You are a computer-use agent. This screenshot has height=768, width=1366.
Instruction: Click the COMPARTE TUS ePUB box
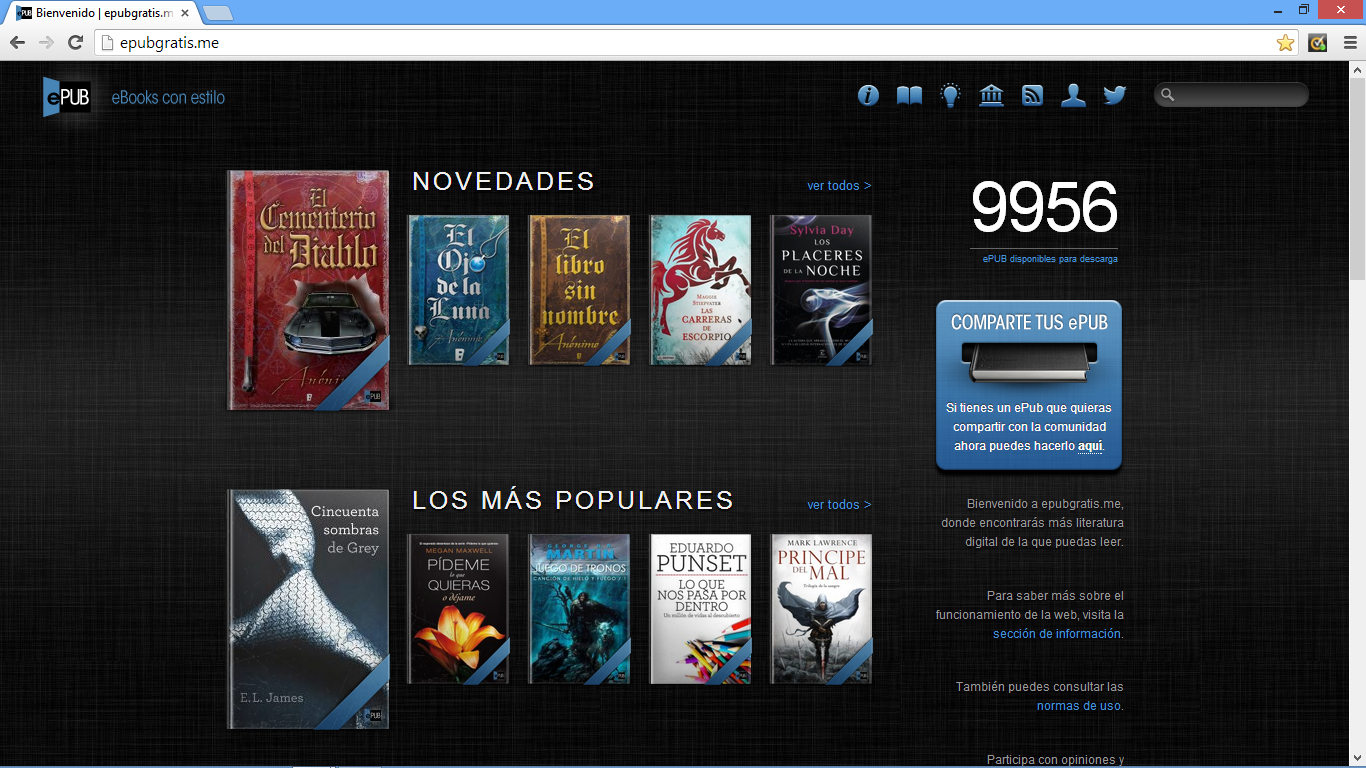click(1029, 385)
